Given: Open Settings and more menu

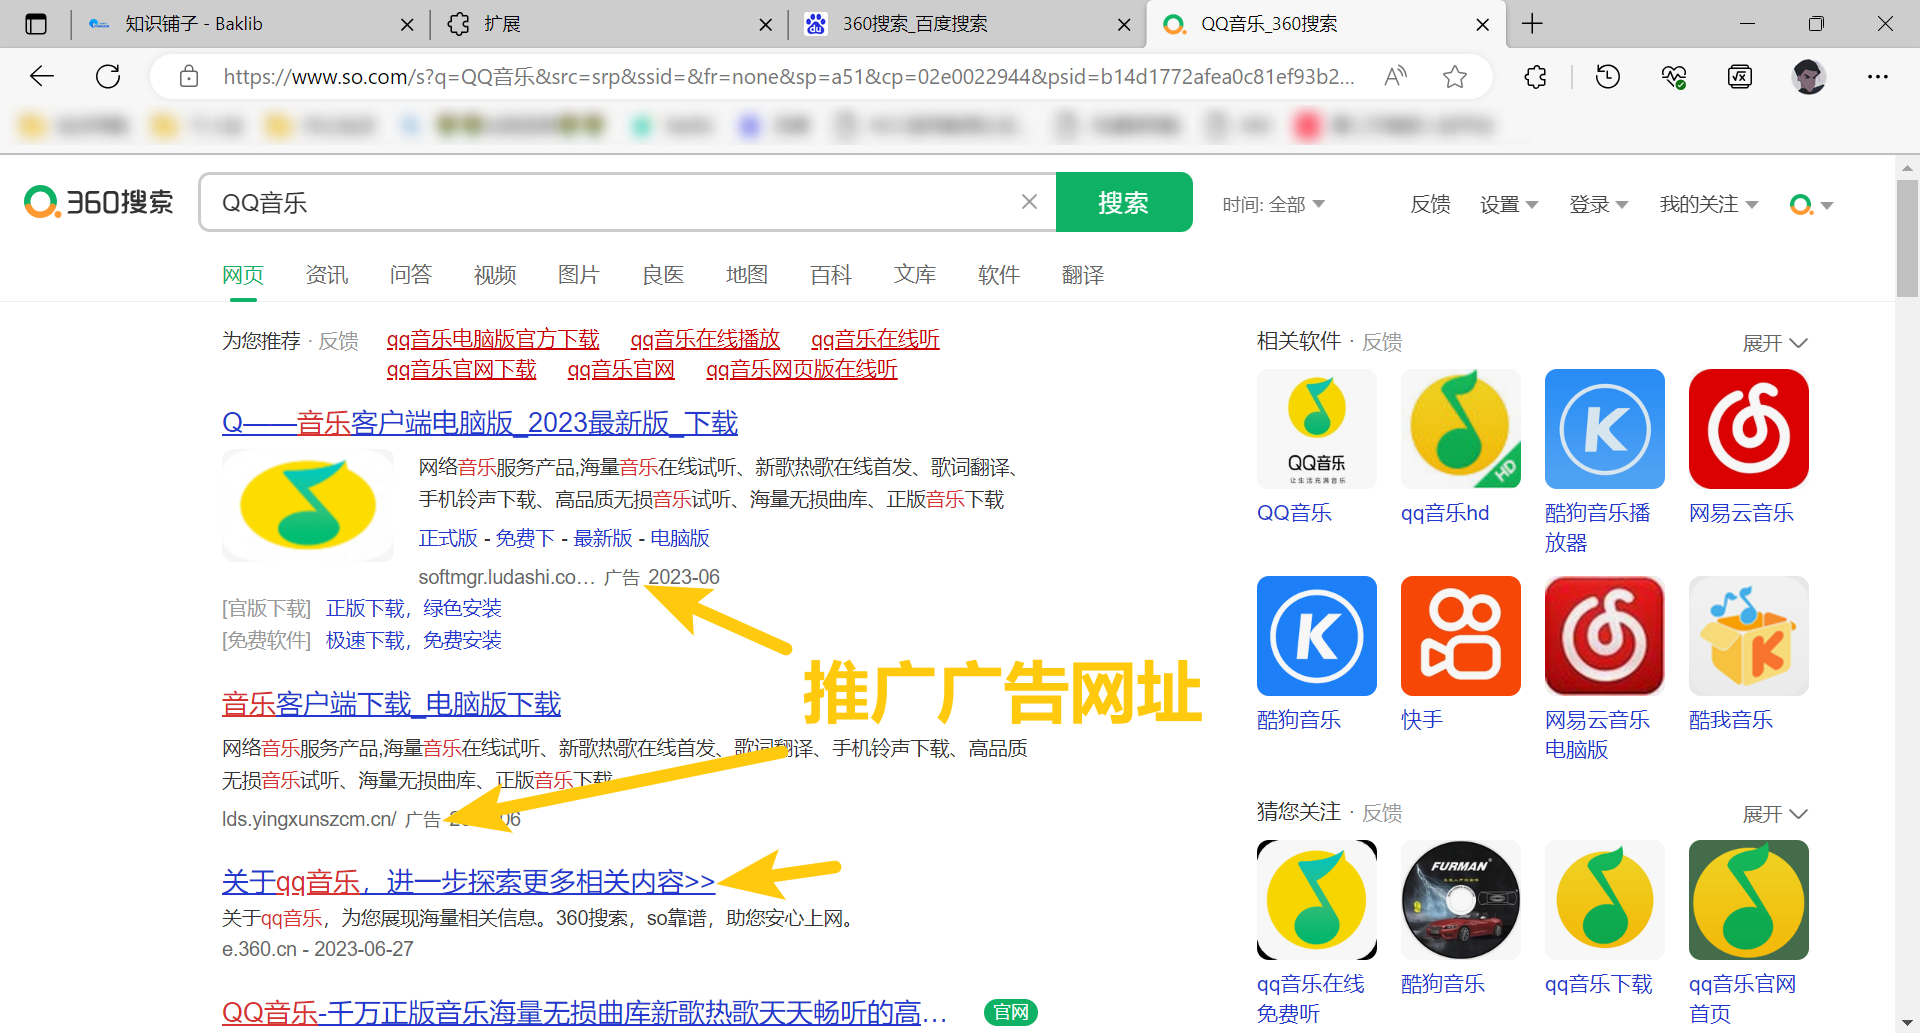Looking at the screenshot, I should tap(1878, 76).
